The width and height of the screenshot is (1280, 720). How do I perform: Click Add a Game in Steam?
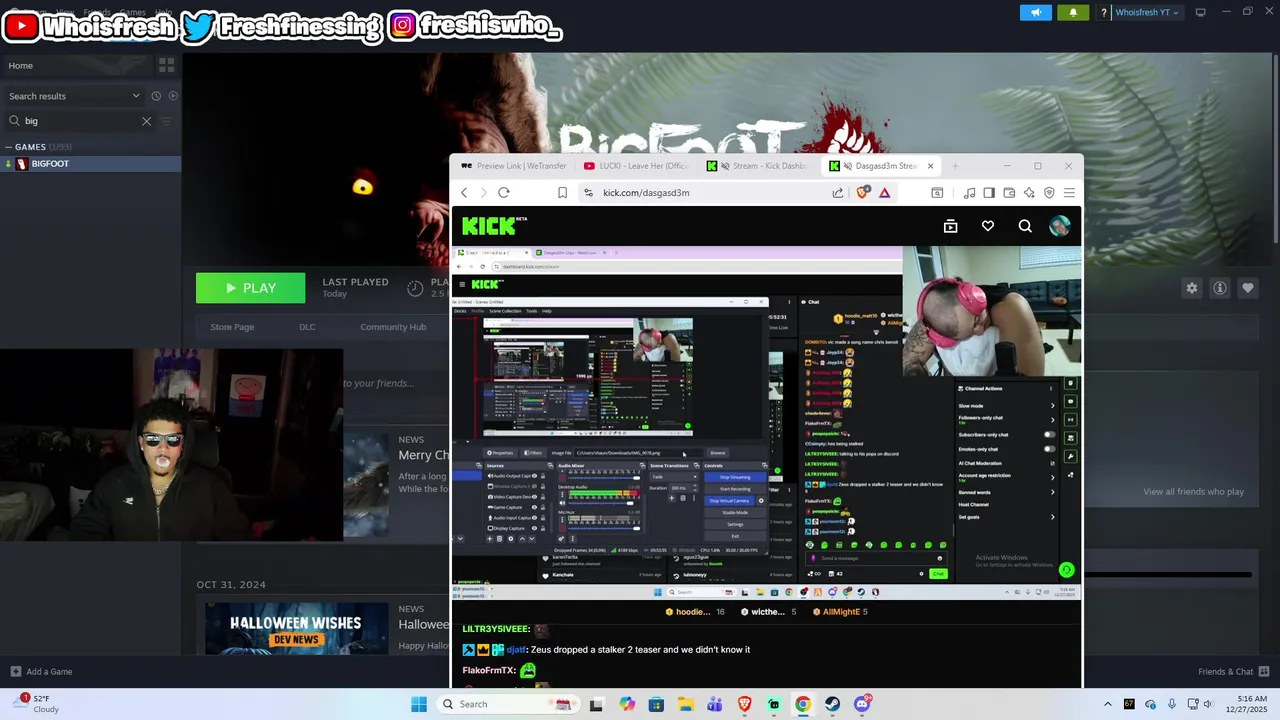point(41,672)
